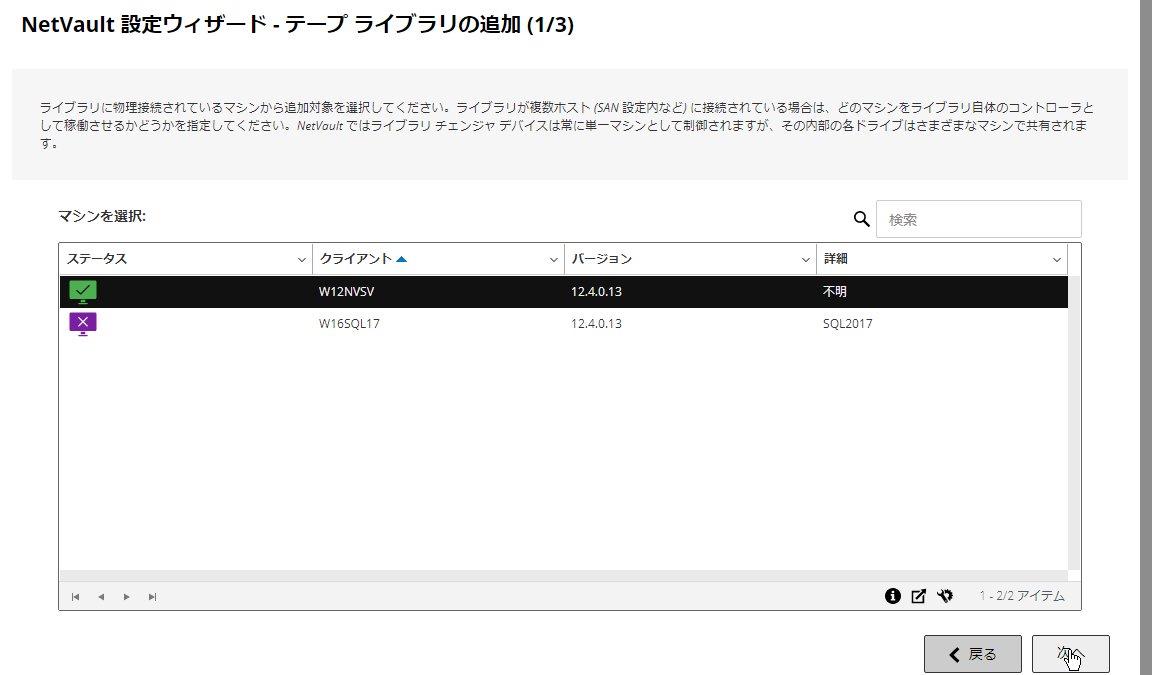Click the green online status icon for W12NVSV
The width and height of the screenshot is (1152, 675).
point(83,292)
